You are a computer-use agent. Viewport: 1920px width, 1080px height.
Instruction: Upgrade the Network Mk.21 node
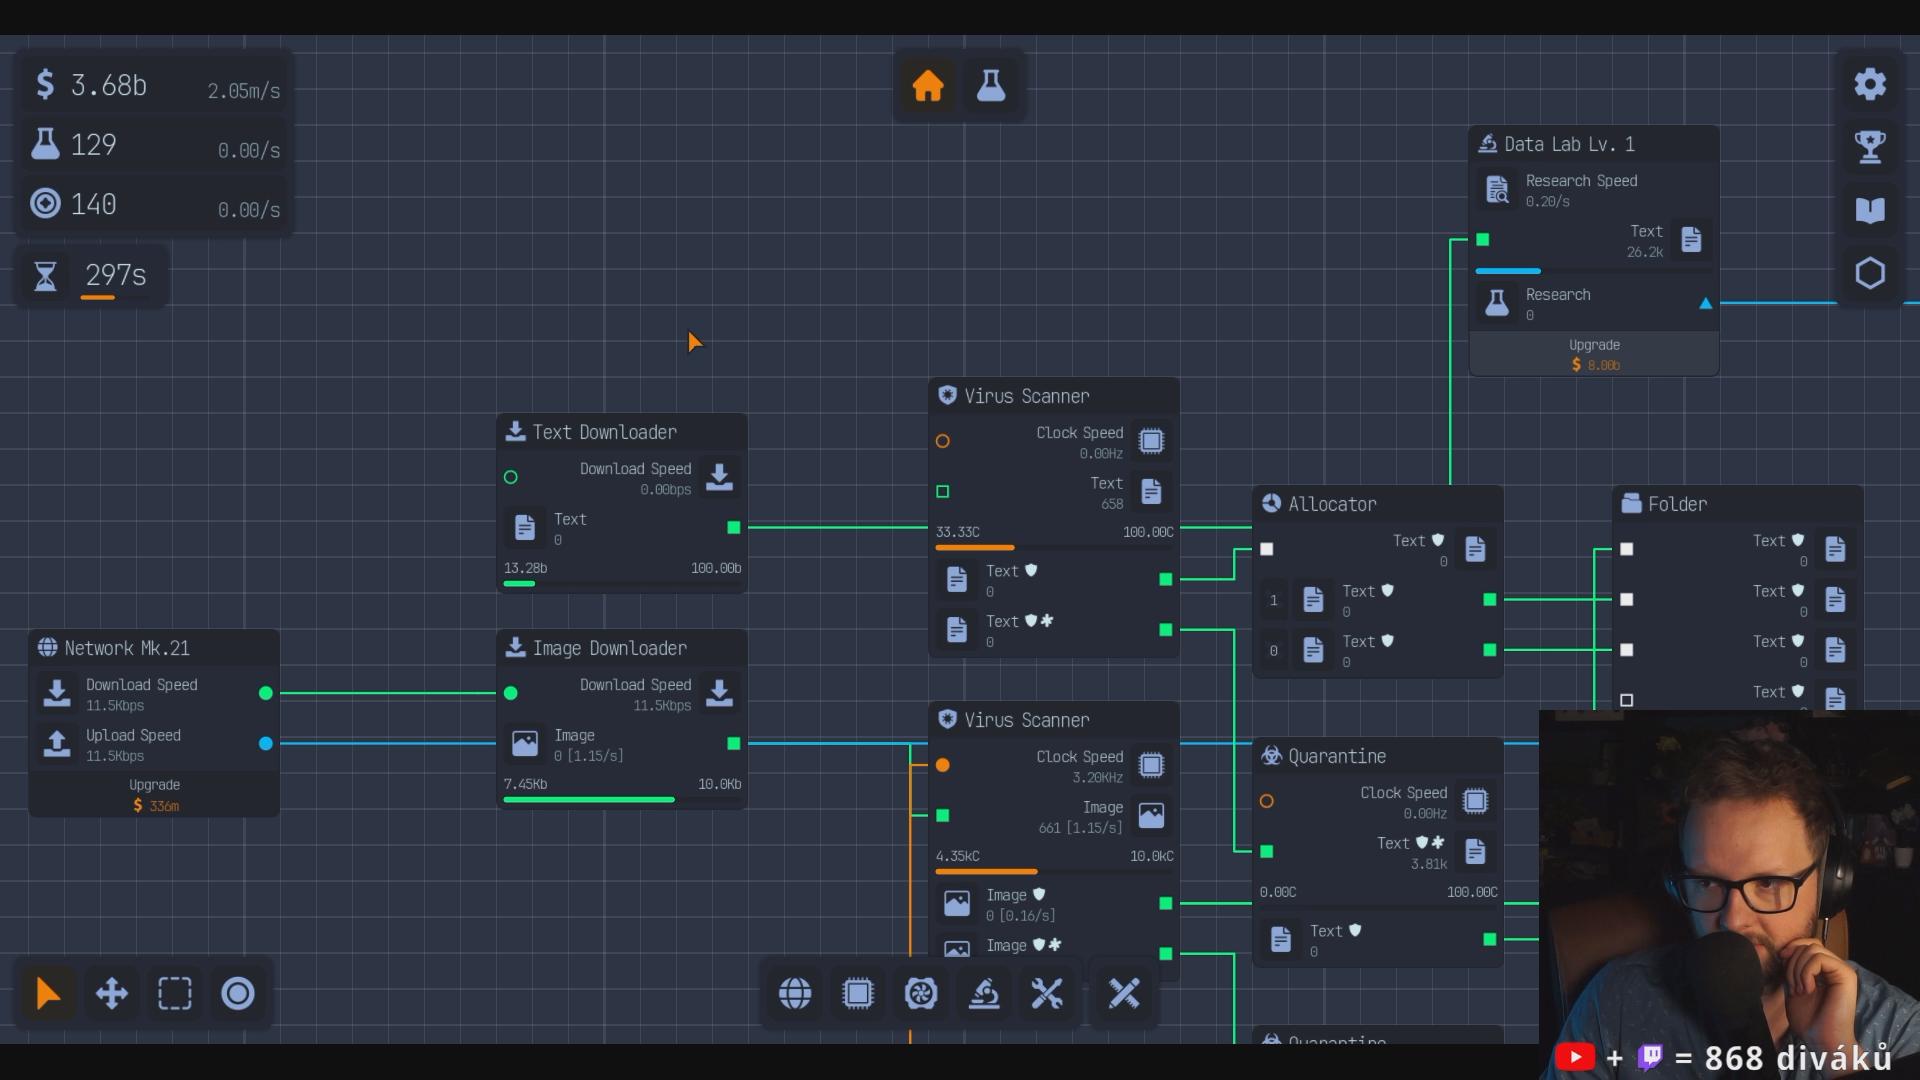(154, 796)
